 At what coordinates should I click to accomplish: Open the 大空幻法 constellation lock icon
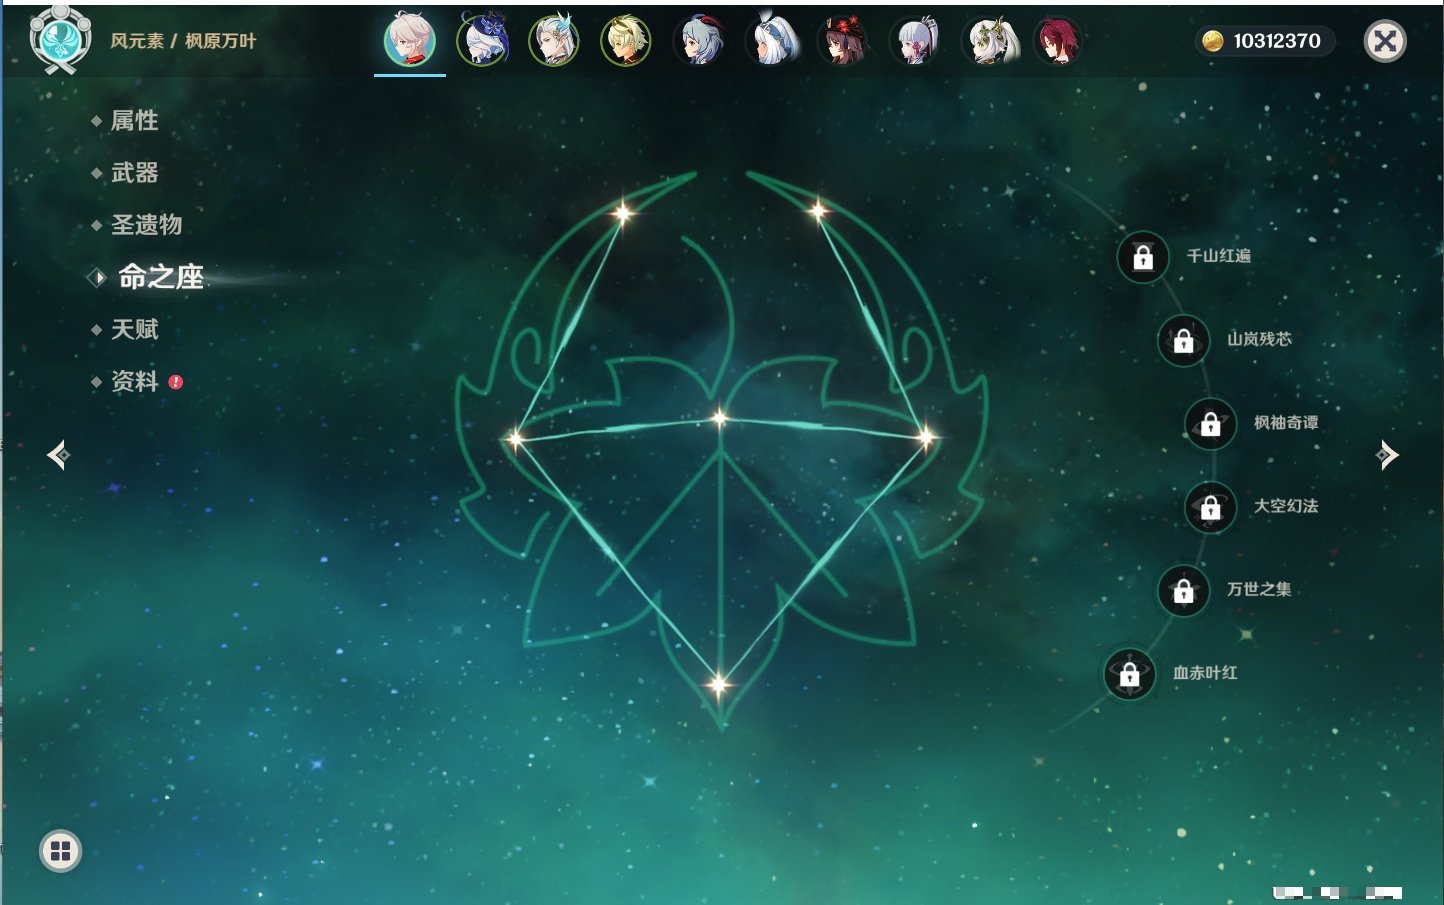point(1211,507)
